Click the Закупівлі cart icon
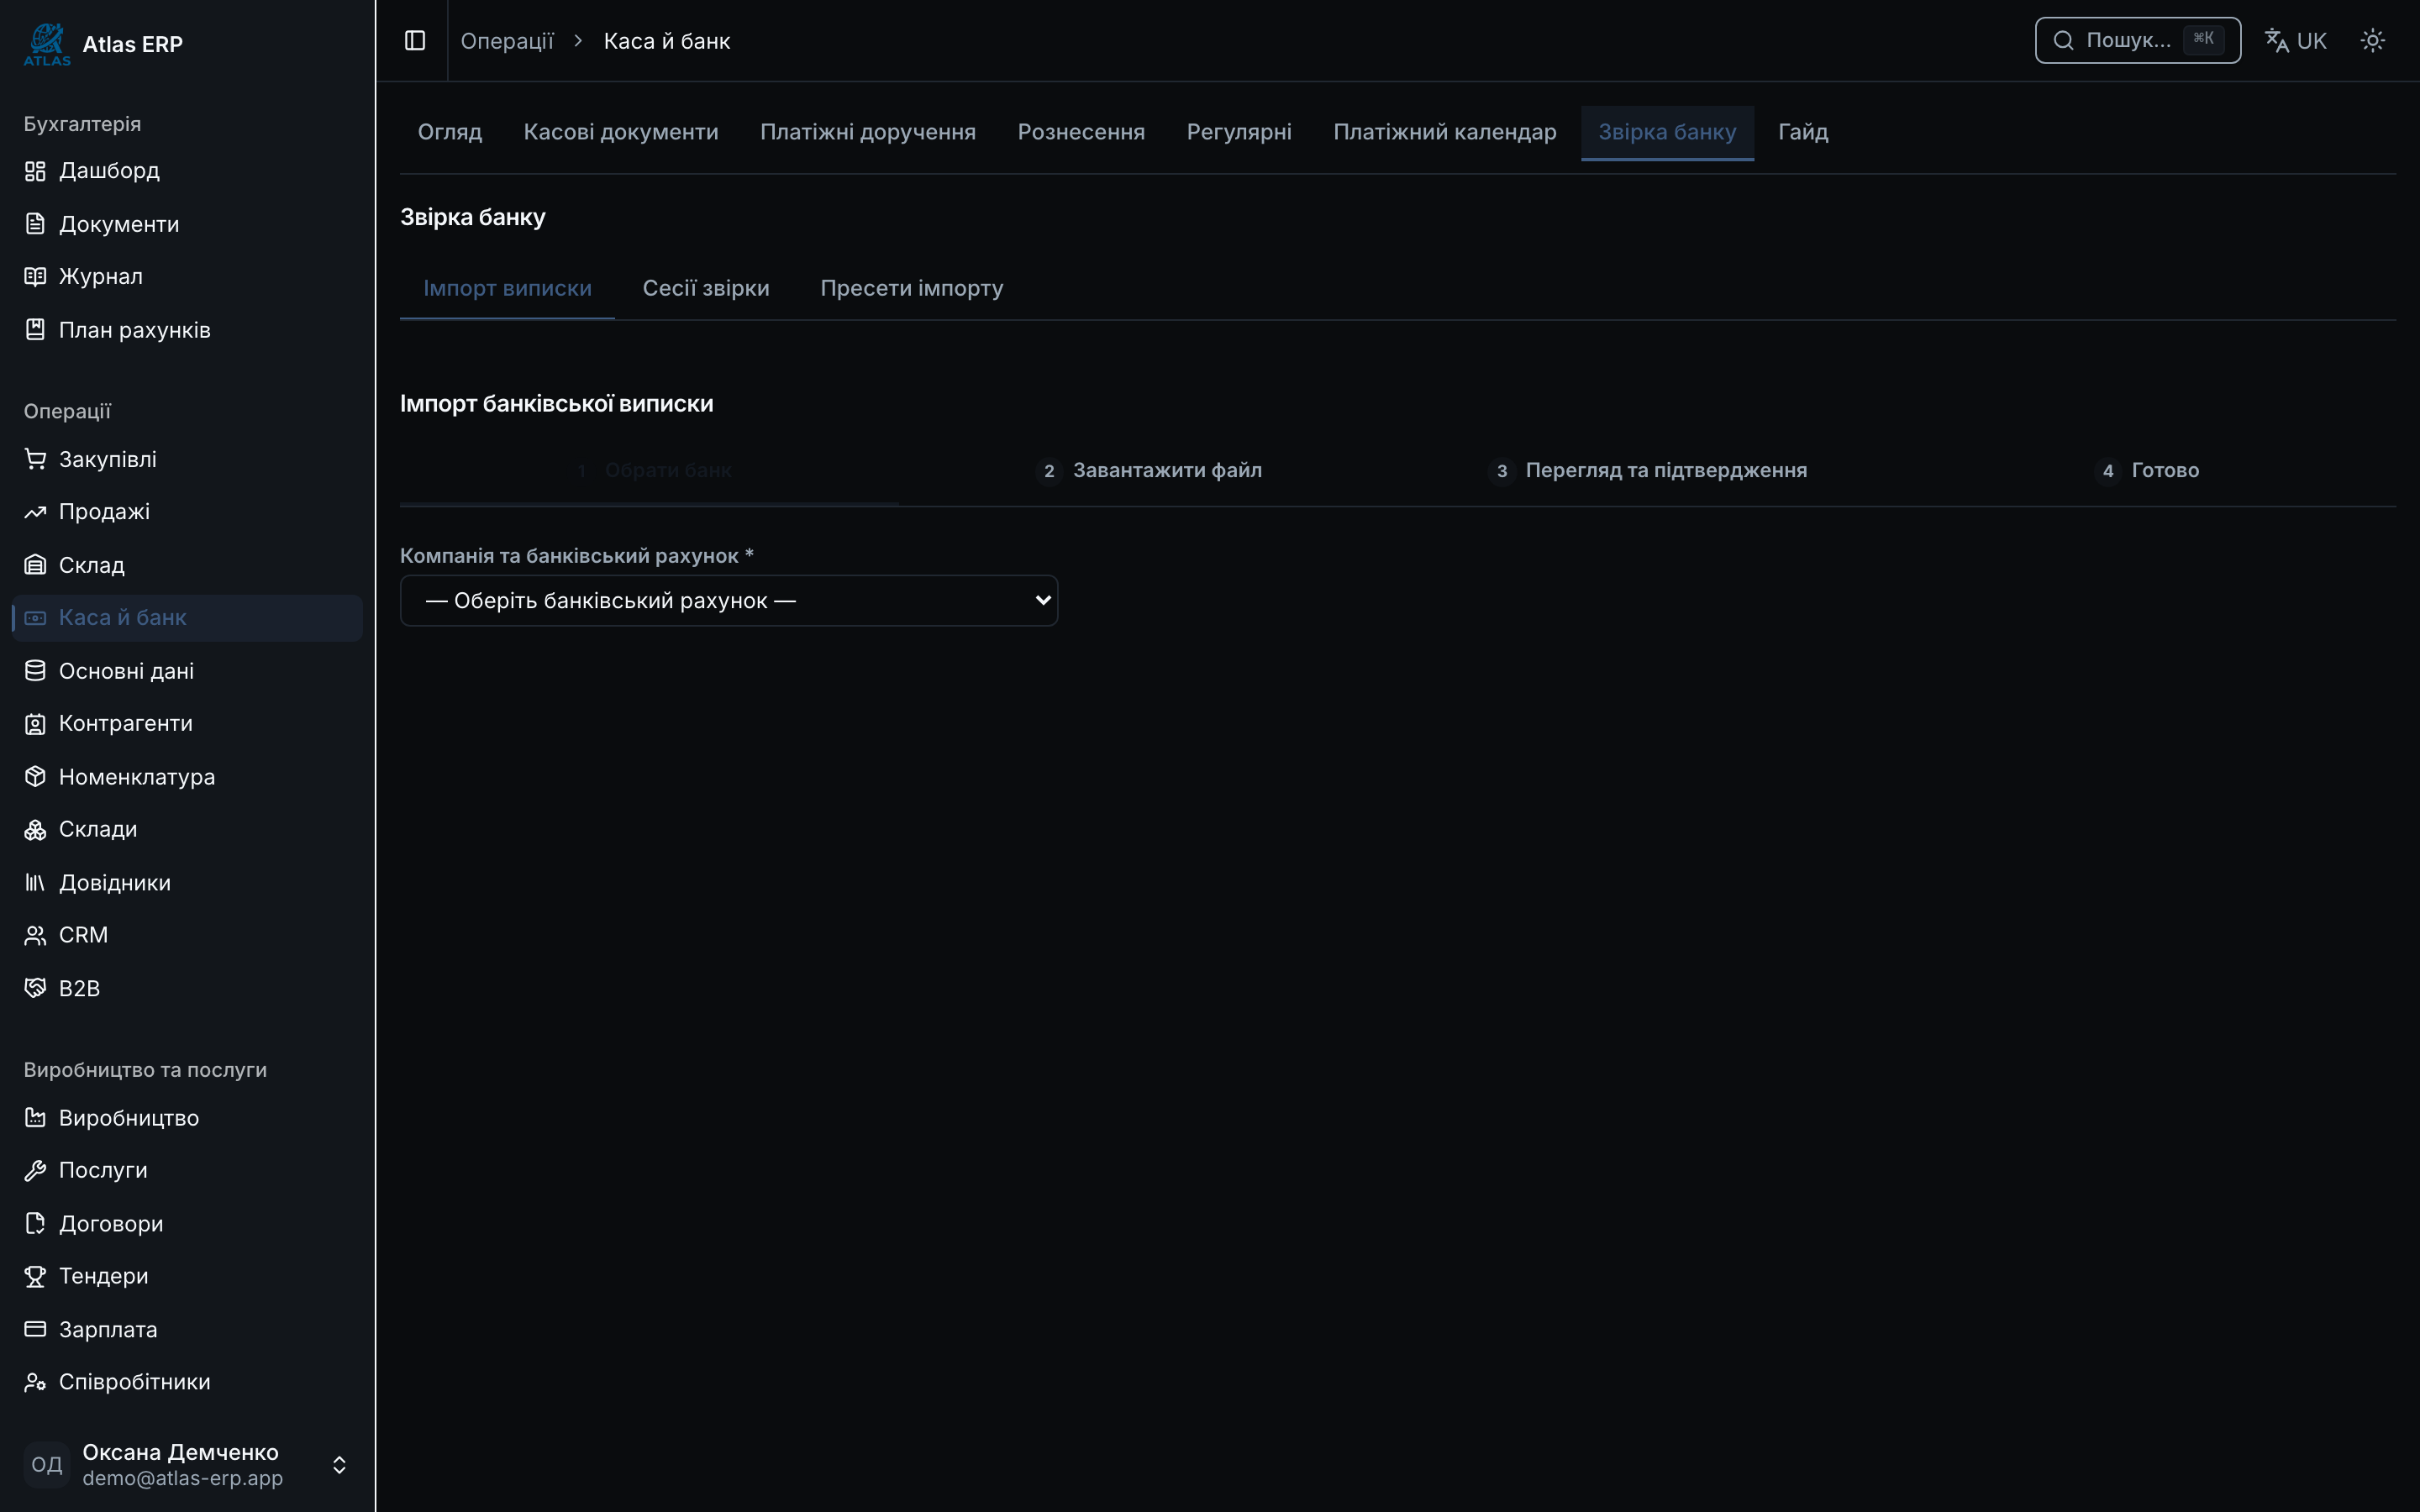 35,459
